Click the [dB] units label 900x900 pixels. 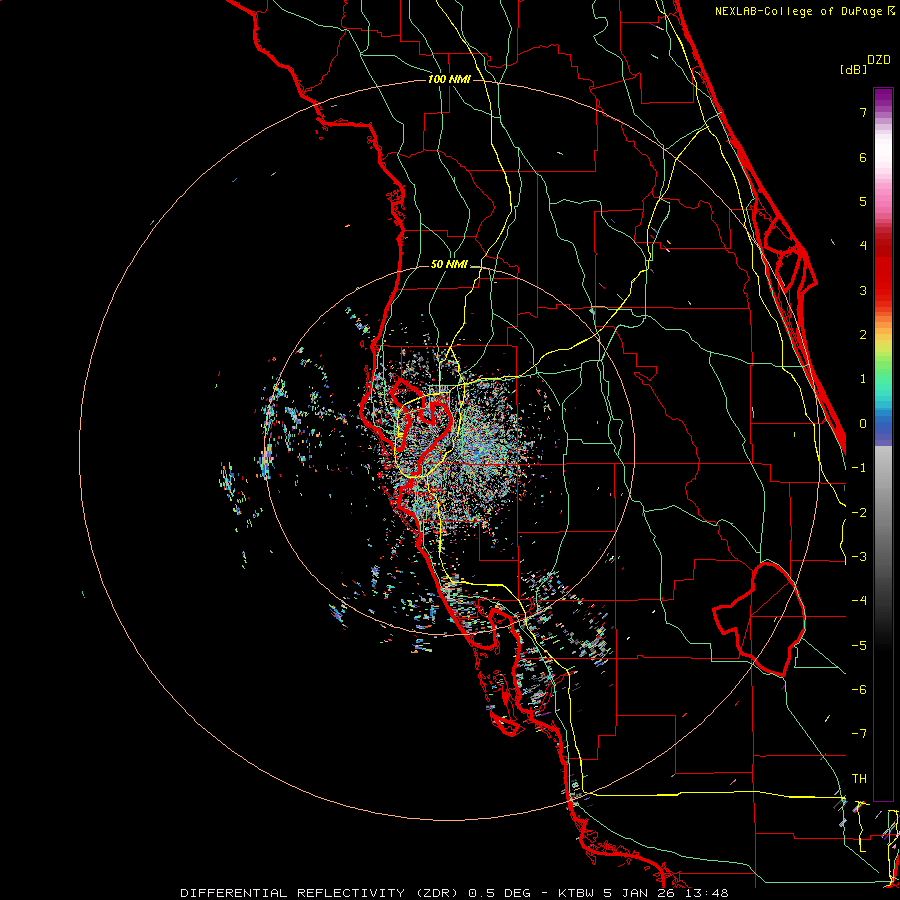854,69
